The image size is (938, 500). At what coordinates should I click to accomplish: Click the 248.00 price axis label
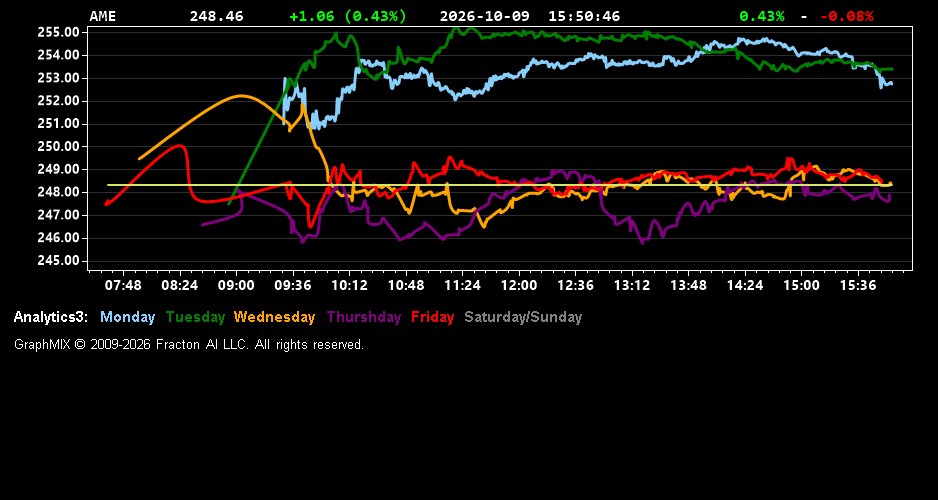click(x=59, y=192)
